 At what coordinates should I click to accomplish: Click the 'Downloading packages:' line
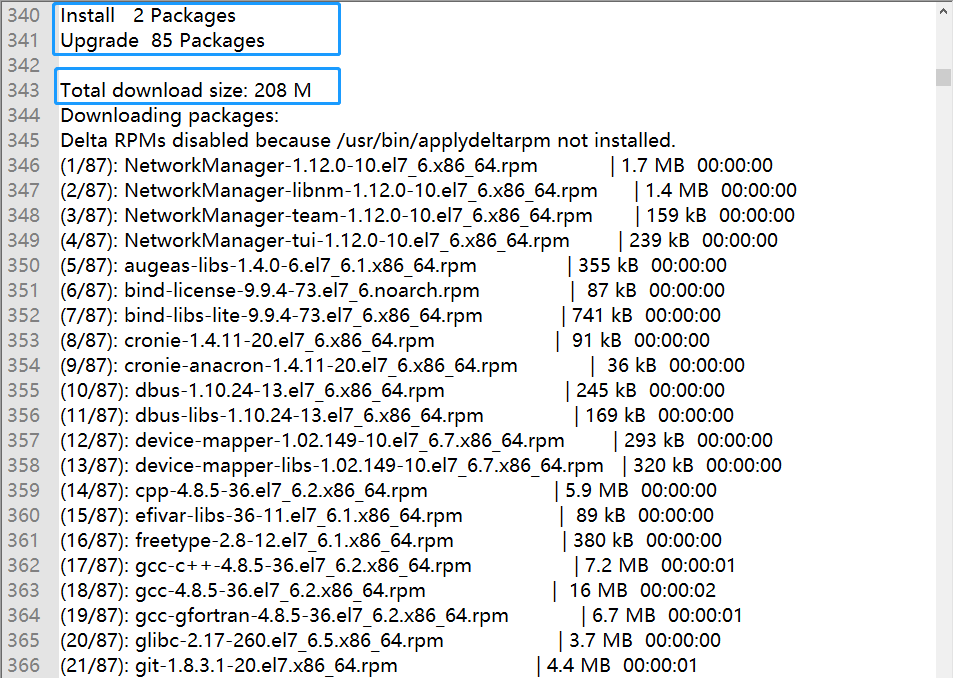(x=170, y=115)
